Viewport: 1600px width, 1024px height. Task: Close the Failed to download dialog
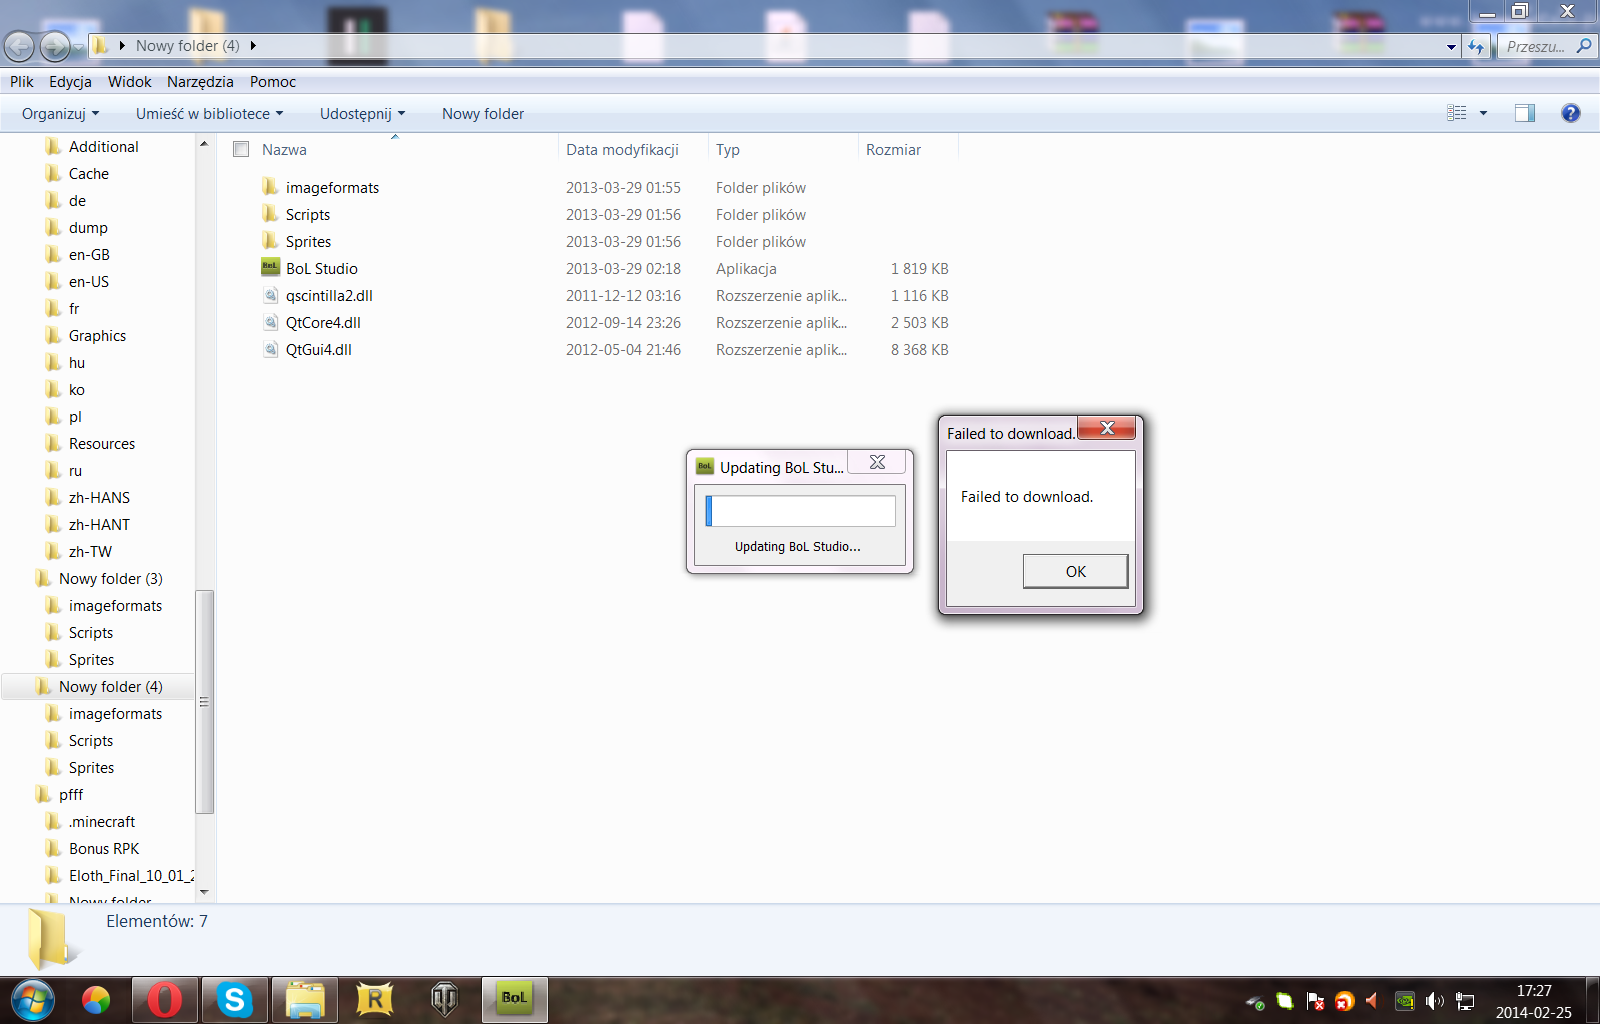(1107, 428)
